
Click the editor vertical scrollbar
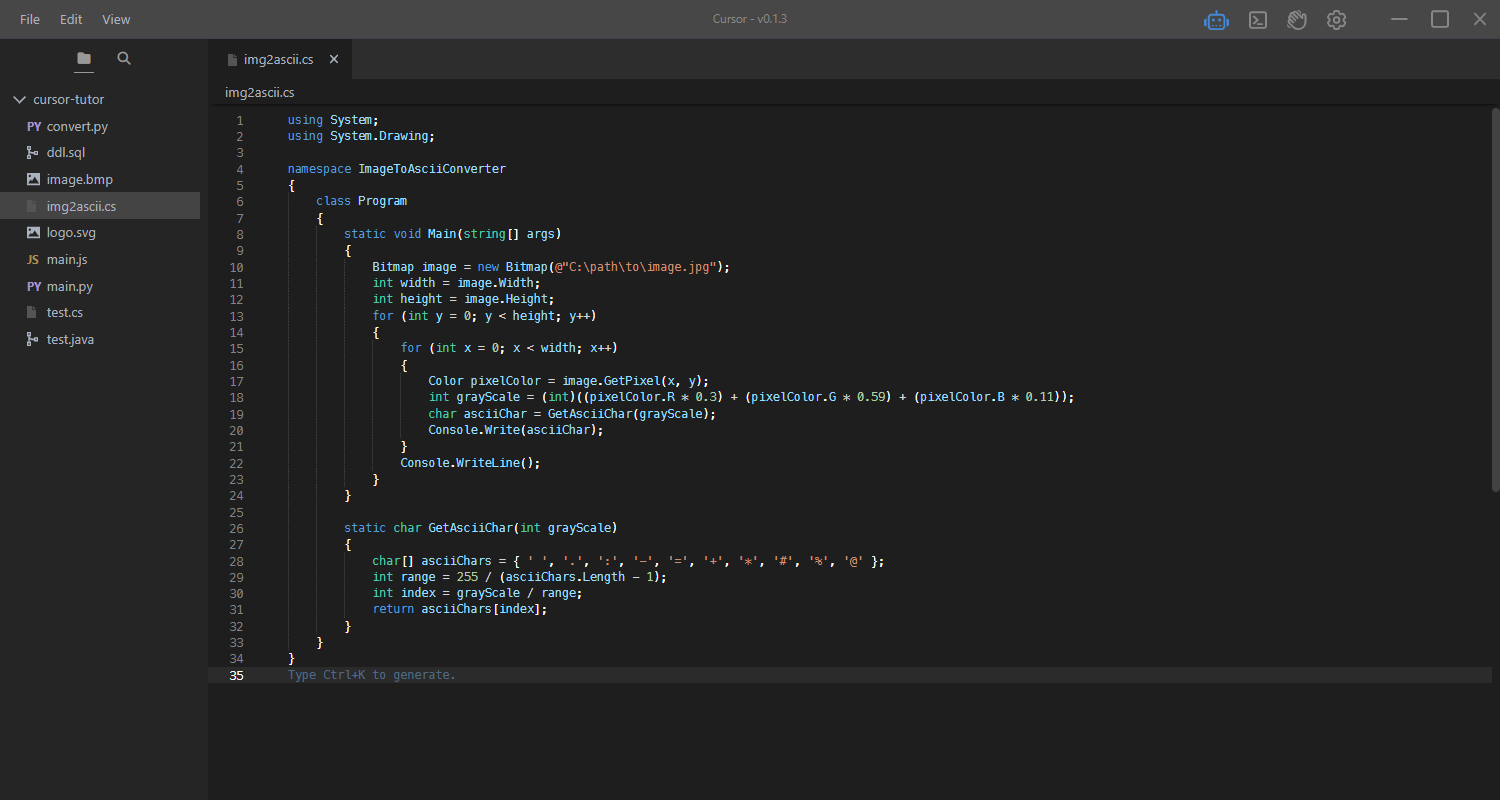click(1495, 300)
